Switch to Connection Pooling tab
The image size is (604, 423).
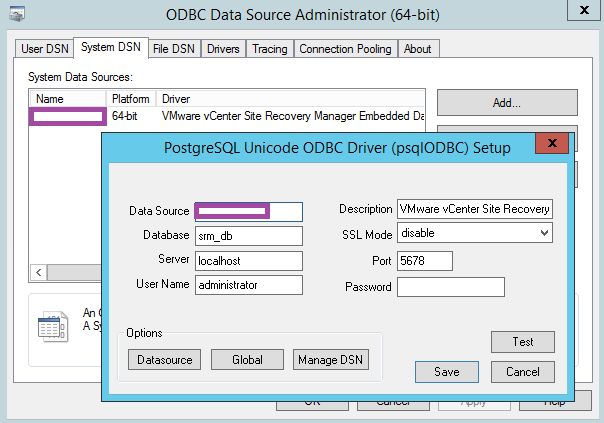coord(346,49)
